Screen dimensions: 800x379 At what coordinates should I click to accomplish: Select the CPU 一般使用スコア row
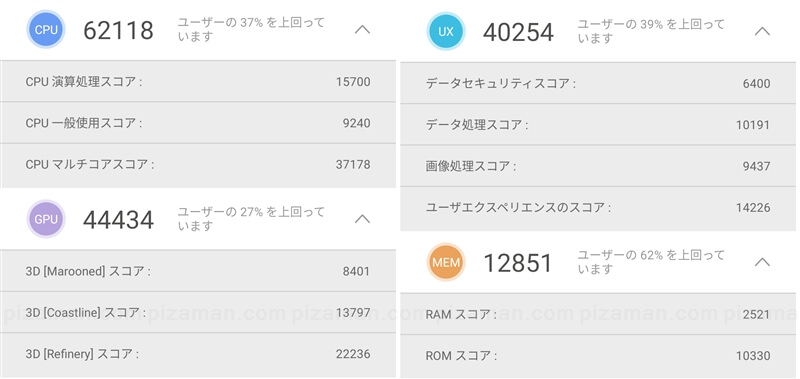(x=198, y=123)
